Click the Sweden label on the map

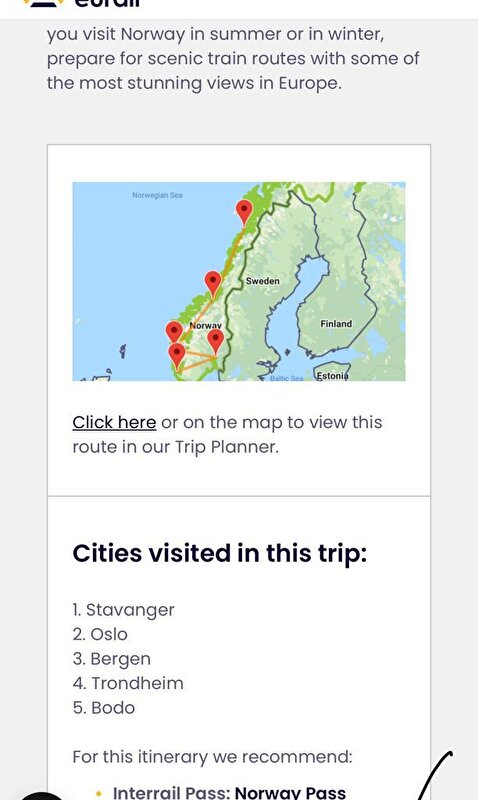[263, 281]
